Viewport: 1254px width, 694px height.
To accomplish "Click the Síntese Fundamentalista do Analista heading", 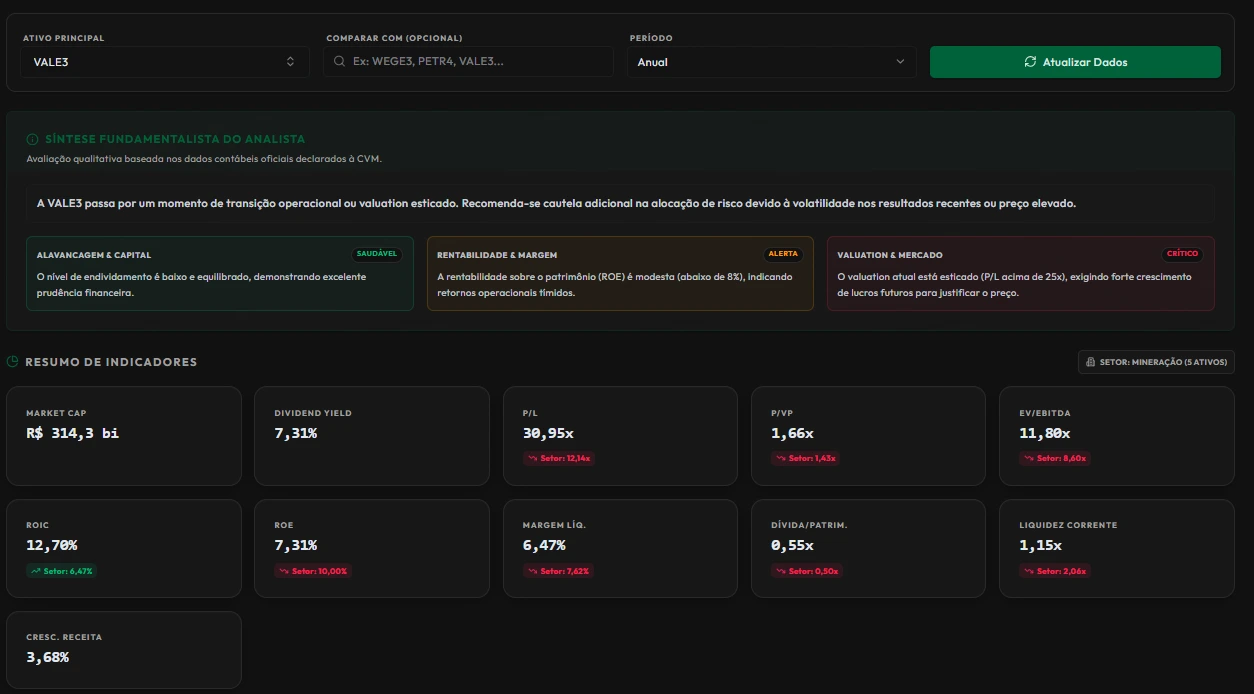I will click(175, 140).
